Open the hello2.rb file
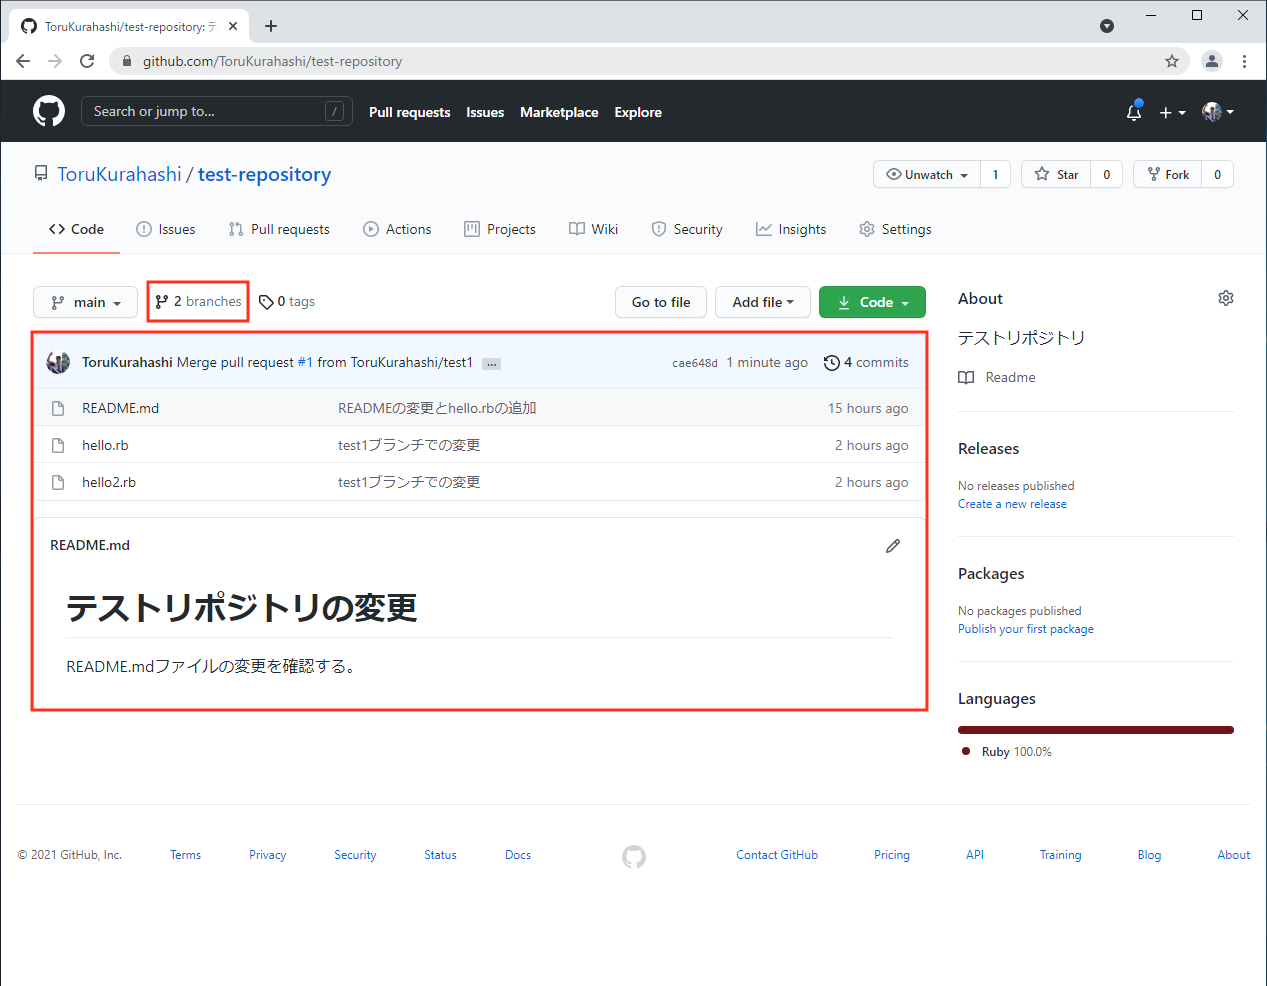The width and height of the screenshot is (1267, 986). (109, 482)
